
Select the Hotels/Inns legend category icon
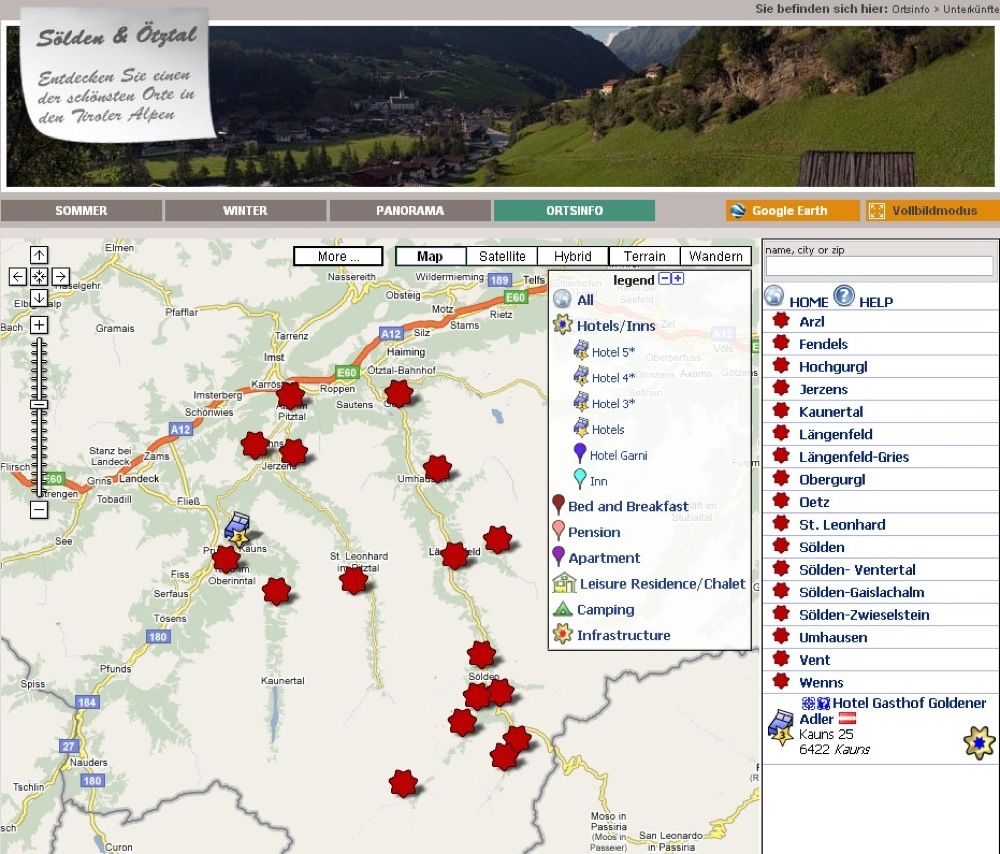pos(562,325)
